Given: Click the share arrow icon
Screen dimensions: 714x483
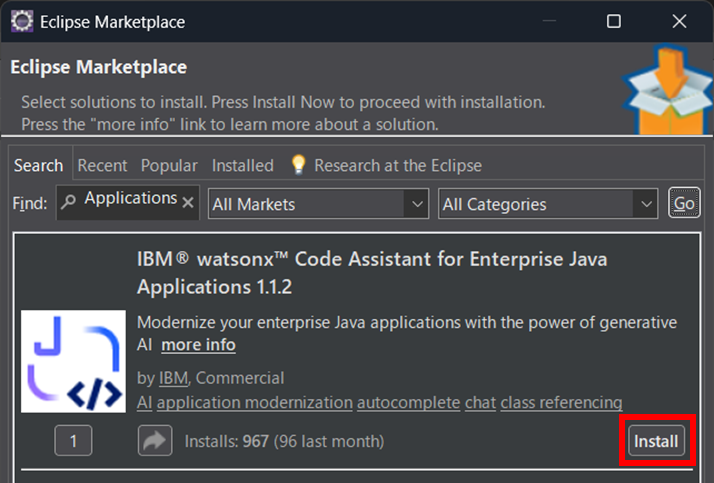Looking at the screenshot, I should point(155,441).
